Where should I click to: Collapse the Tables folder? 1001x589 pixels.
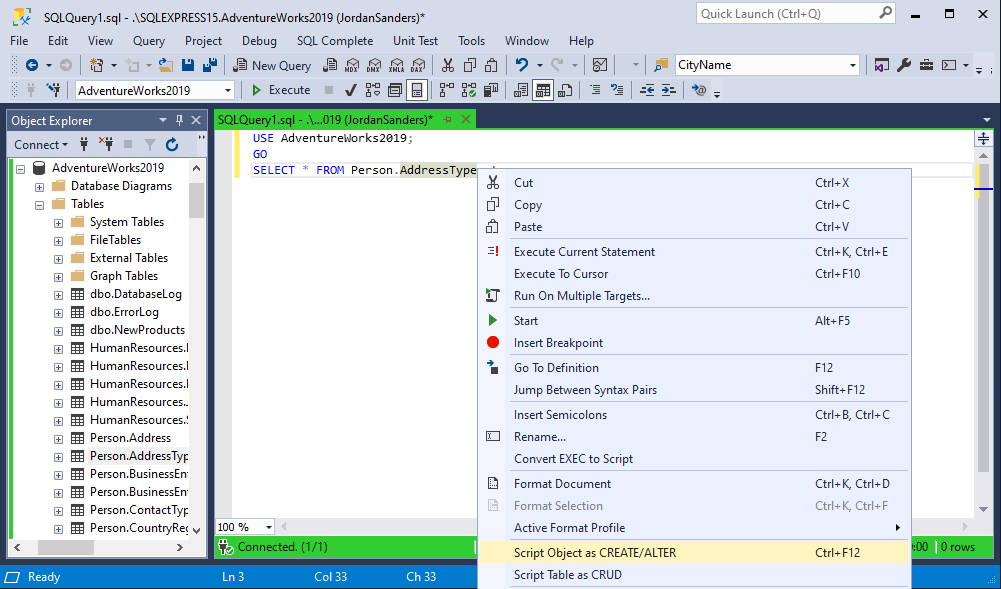[40, 205]
